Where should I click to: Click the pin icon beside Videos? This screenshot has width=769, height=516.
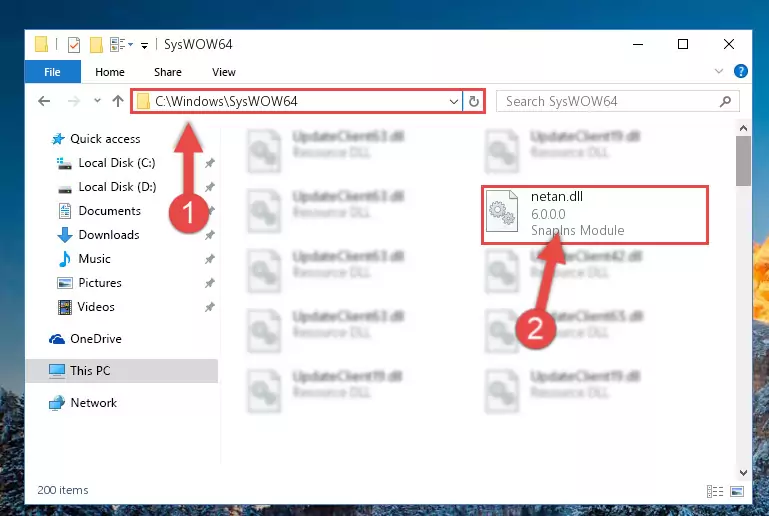[x=209, y=307]
